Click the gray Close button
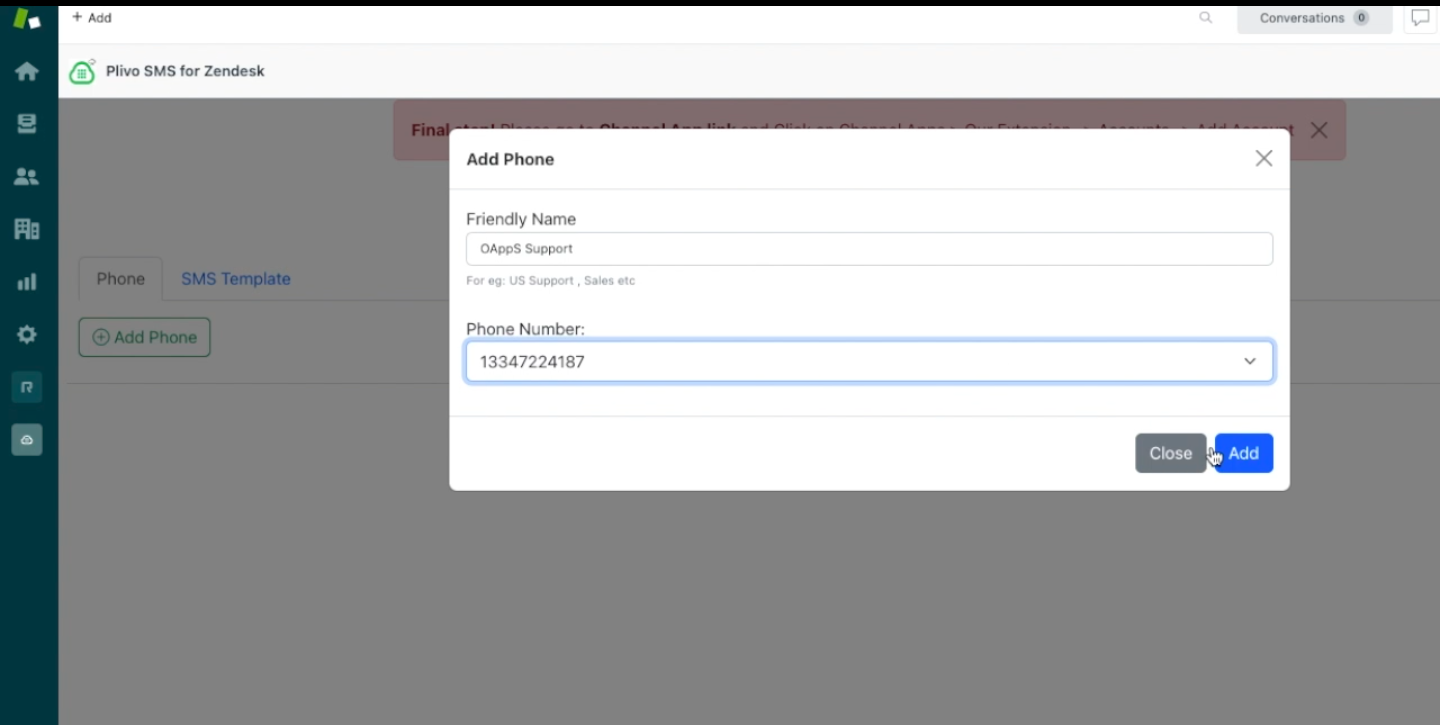 1171,453
